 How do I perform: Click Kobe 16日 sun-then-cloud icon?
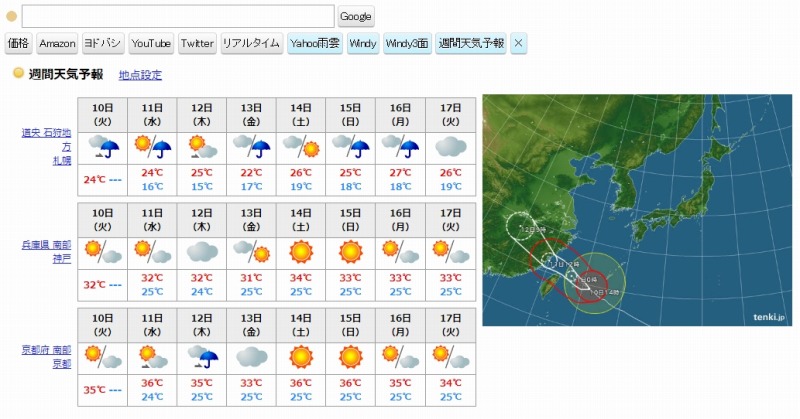point(401,253)
